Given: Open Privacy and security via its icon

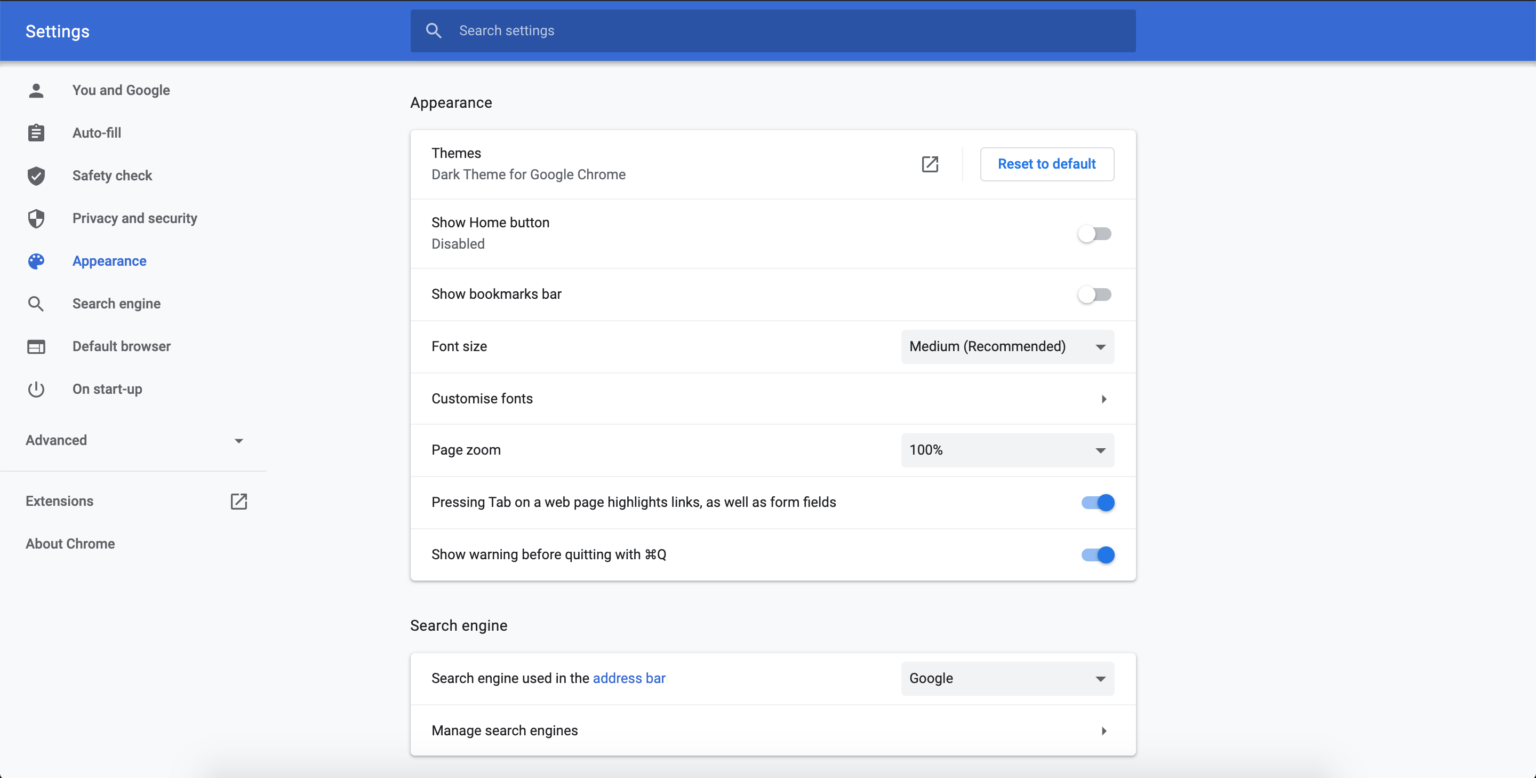Looking at the screenshot, I should pos(36,218).
